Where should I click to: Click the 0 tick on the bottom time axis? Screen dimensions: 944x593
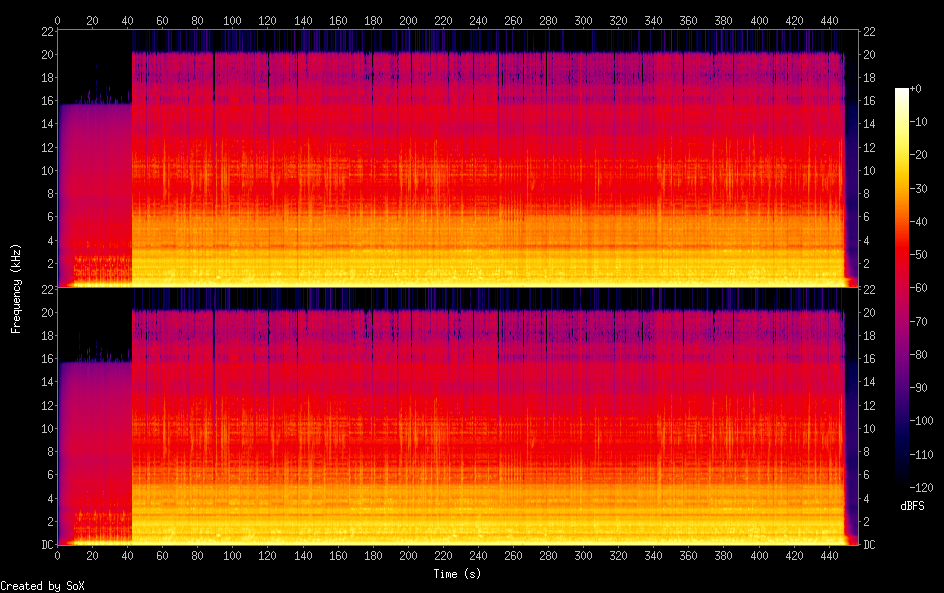[x=57, y=555]
